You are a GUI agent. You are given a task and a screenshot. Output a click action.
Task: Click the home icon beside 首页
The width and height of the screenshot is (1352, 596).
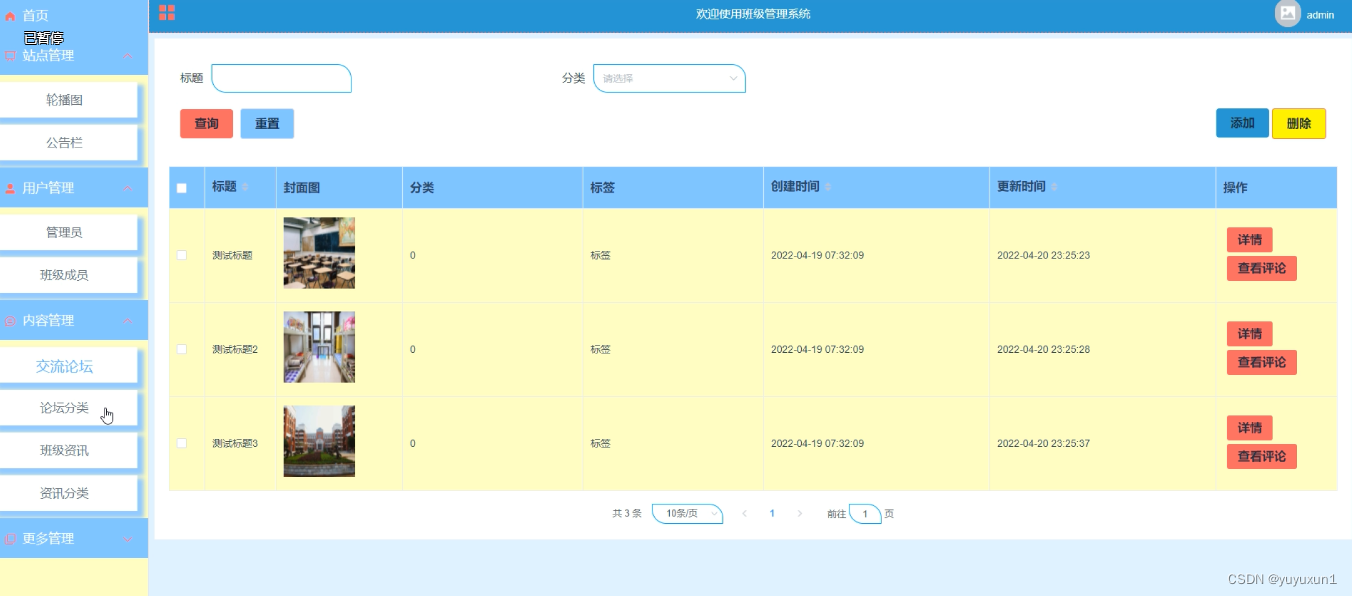click(x=11, y=16)
